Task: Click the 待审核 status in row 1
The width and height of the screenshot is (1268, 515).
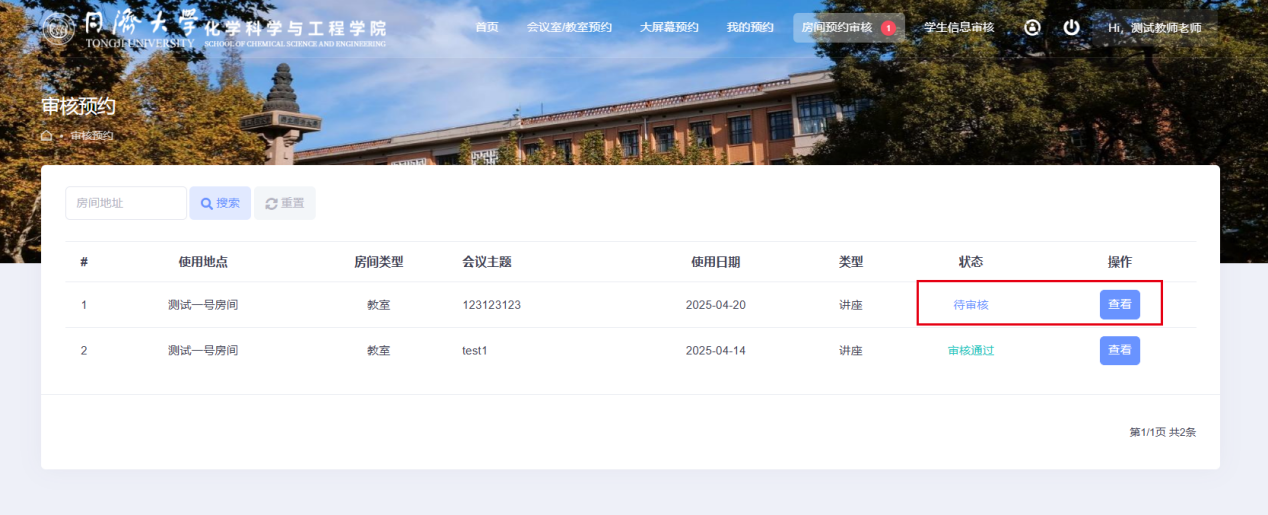Action: click(971, 305)
